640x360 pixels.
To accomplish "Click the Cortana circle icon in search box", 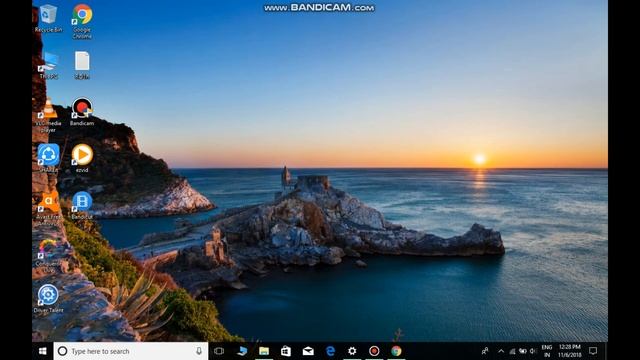I will tap(62, 351).
